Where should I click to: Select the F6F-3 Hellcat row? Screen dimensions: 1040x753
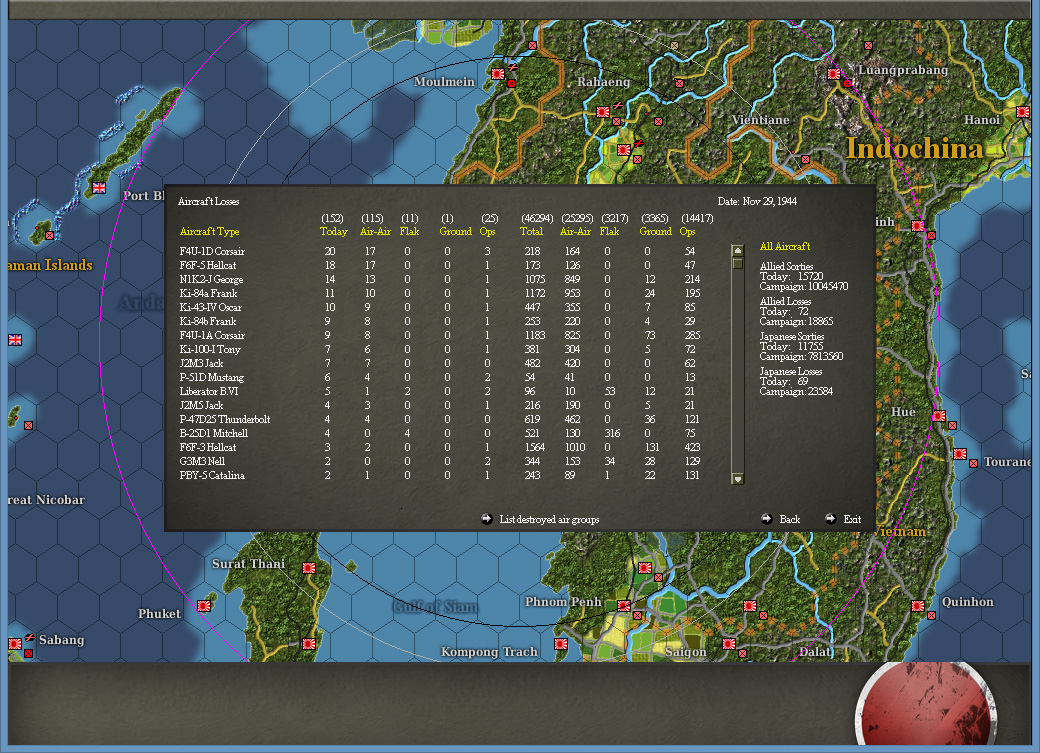point(438,447)
